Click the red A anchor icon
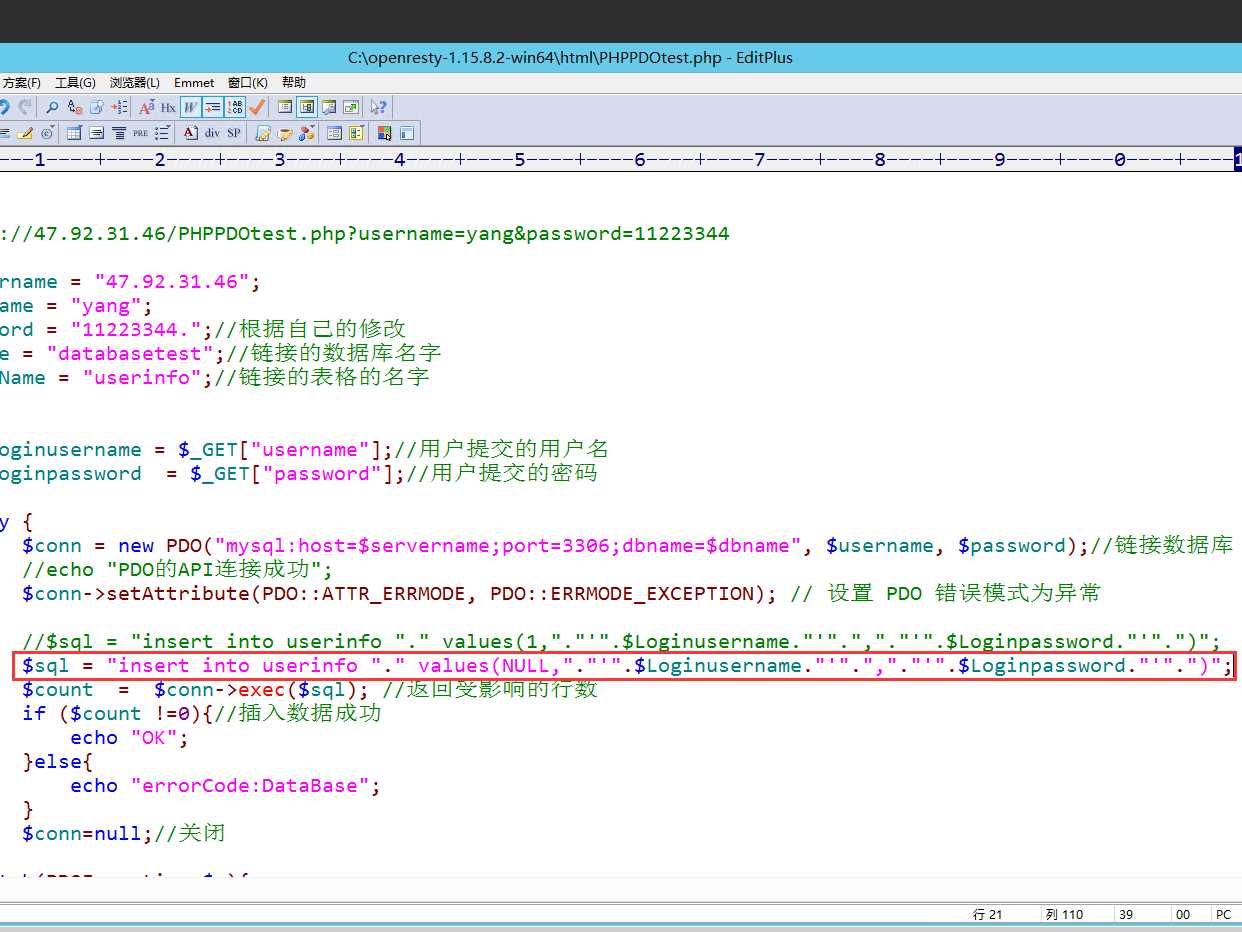This screenshot has width=1242, height=932. point(190,133)
